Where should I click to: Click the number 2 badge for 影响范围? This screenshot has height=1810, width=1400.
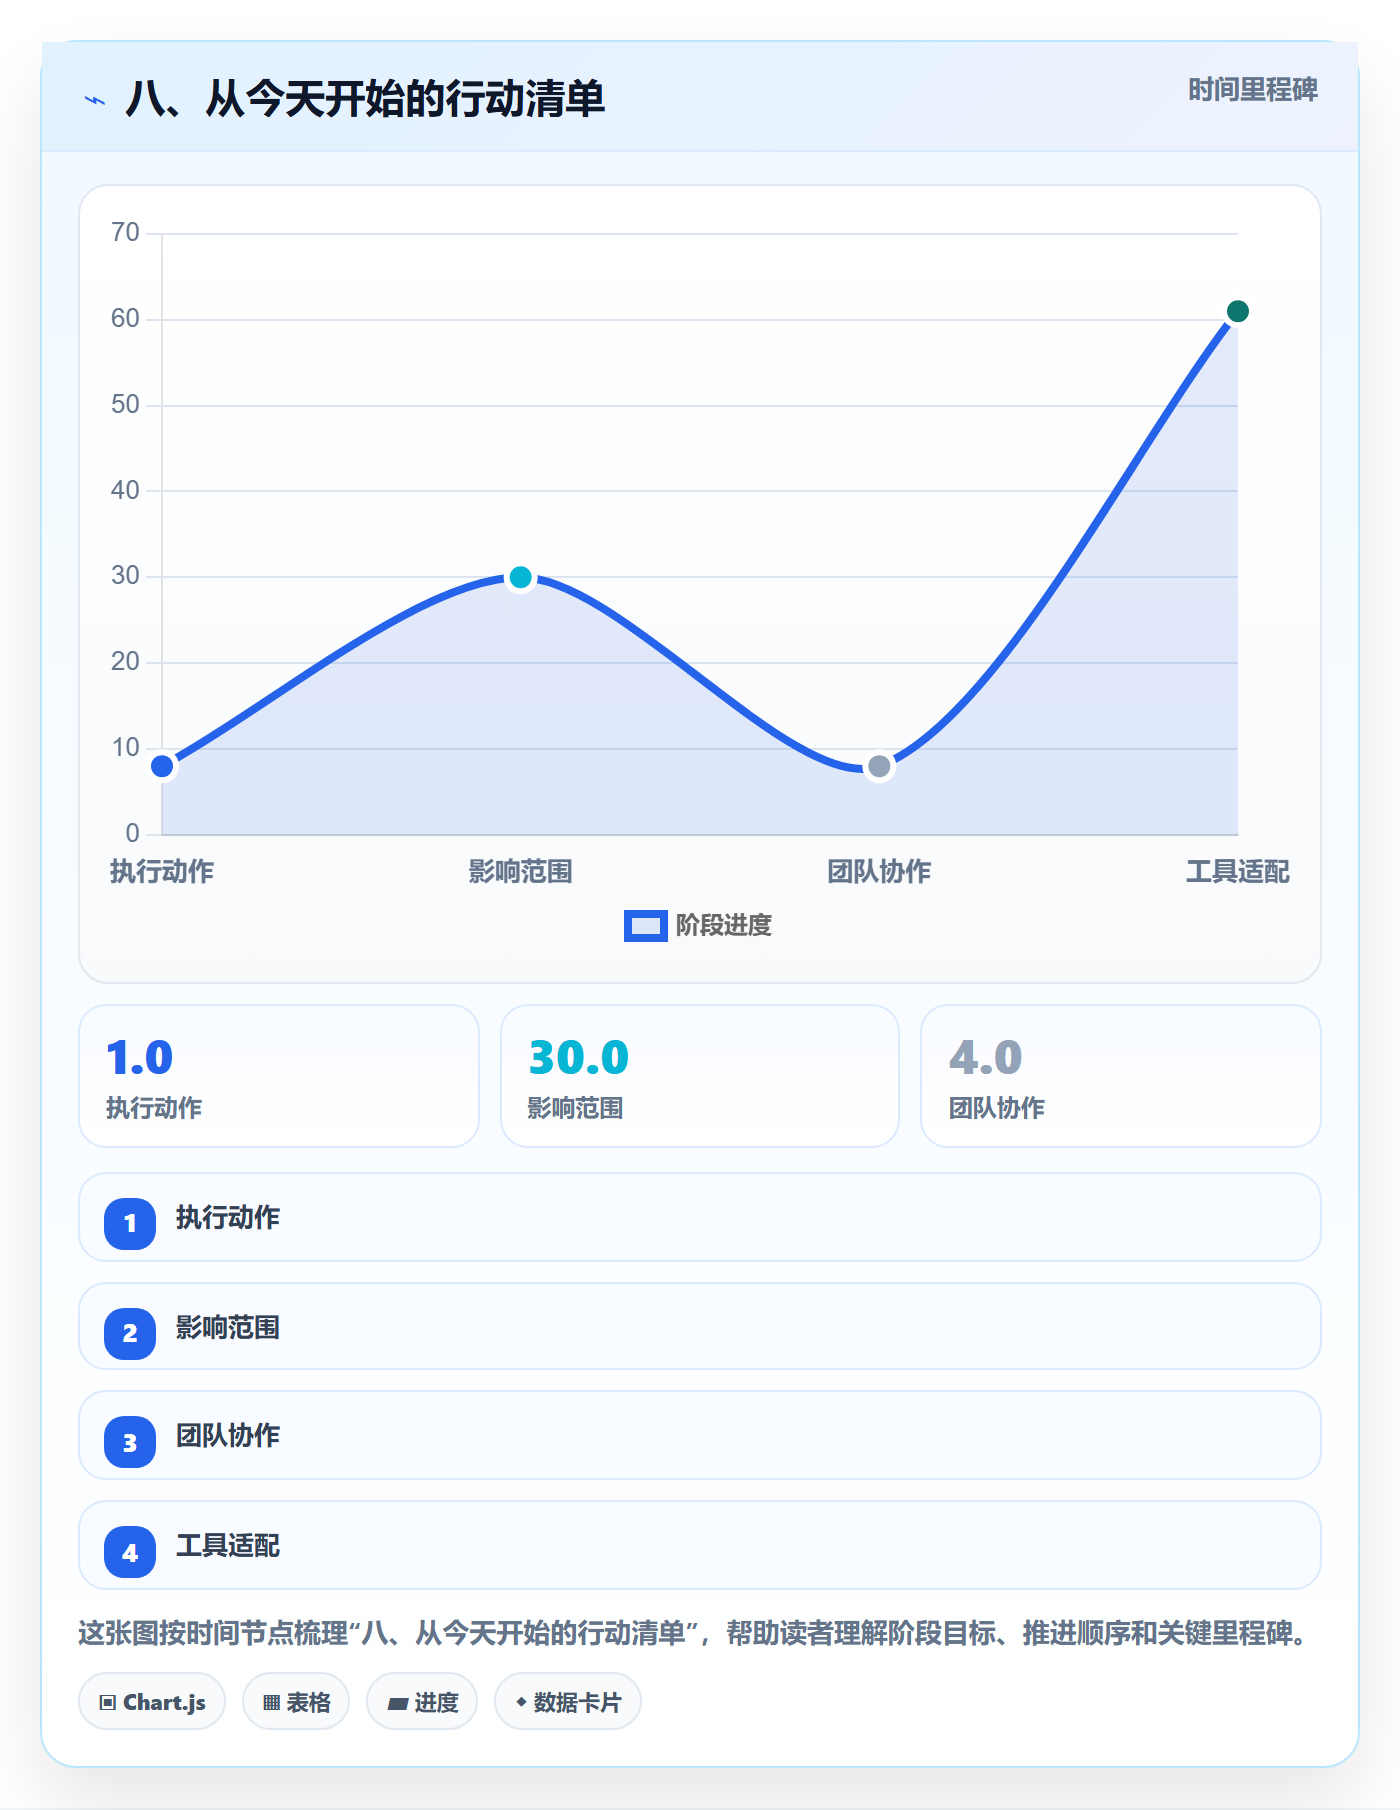[130, 1333]
